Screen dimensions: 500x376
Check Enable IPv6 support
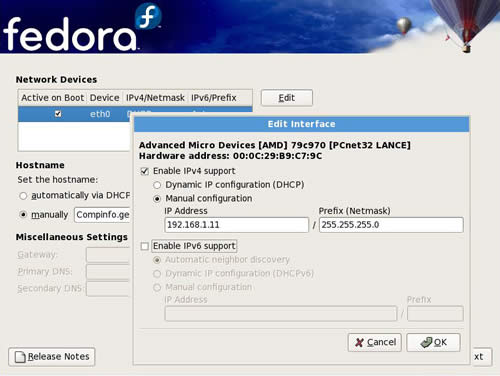[x=145, y=246]
